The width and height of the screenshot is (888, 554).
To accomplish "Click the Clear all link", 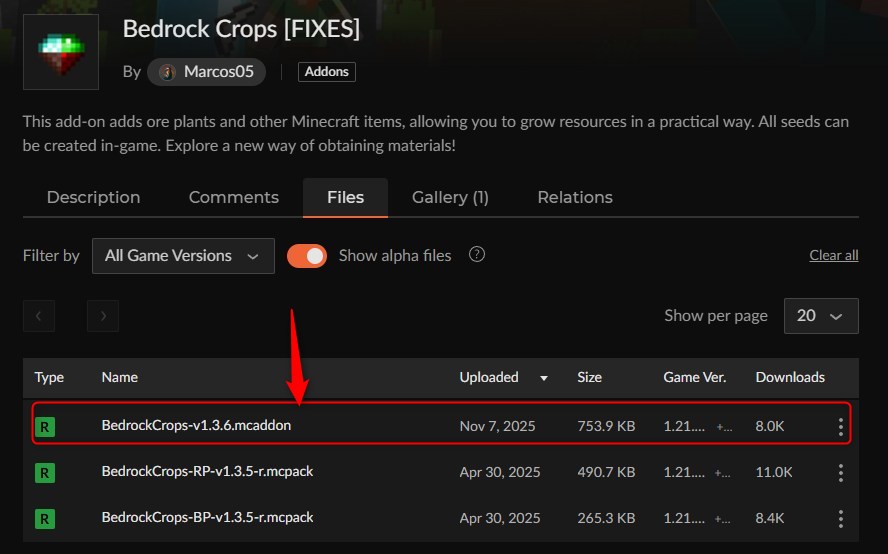I will [834, 255].
